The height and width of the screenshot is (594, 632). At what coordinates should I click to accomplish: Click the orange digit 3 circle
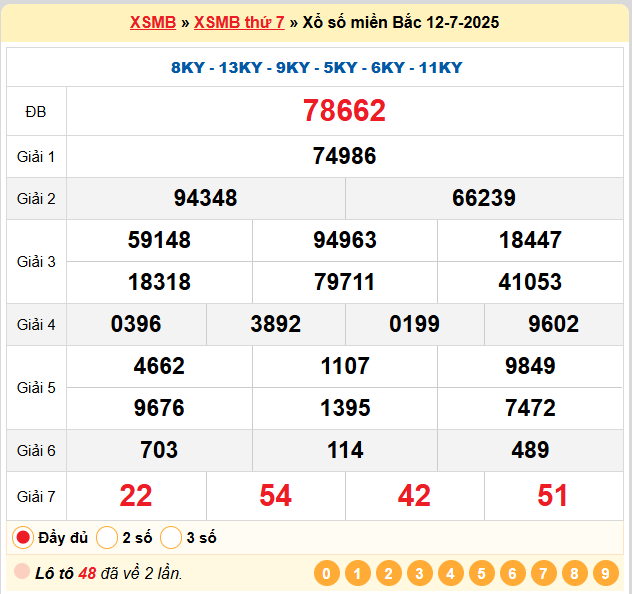pos(420,573)
